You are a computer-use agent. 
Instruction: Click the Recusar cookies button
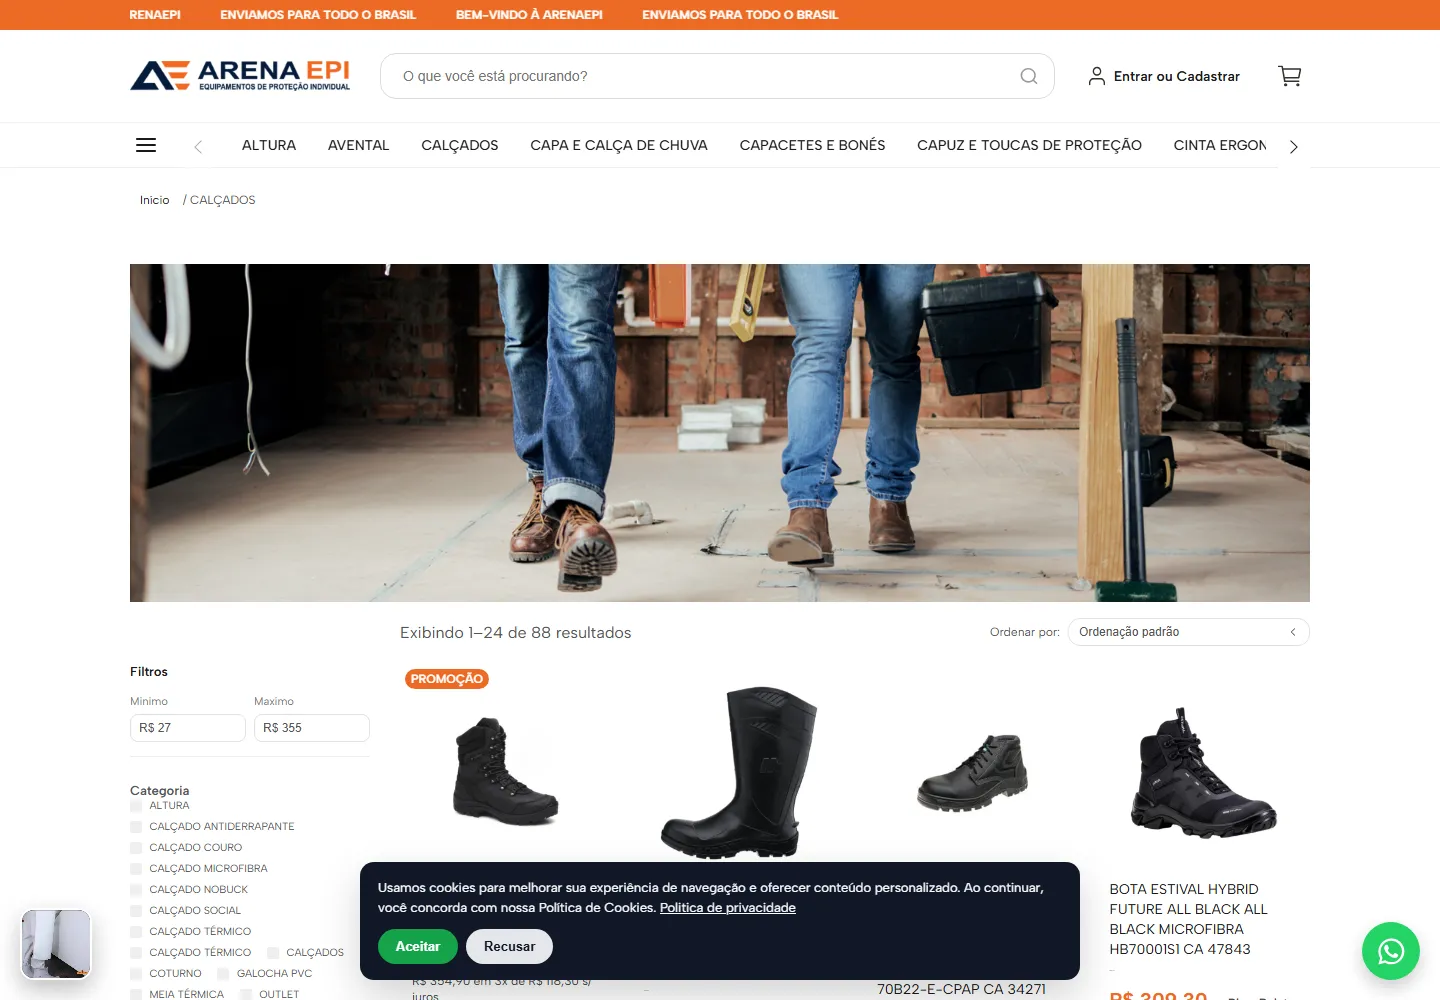point(509,946)
